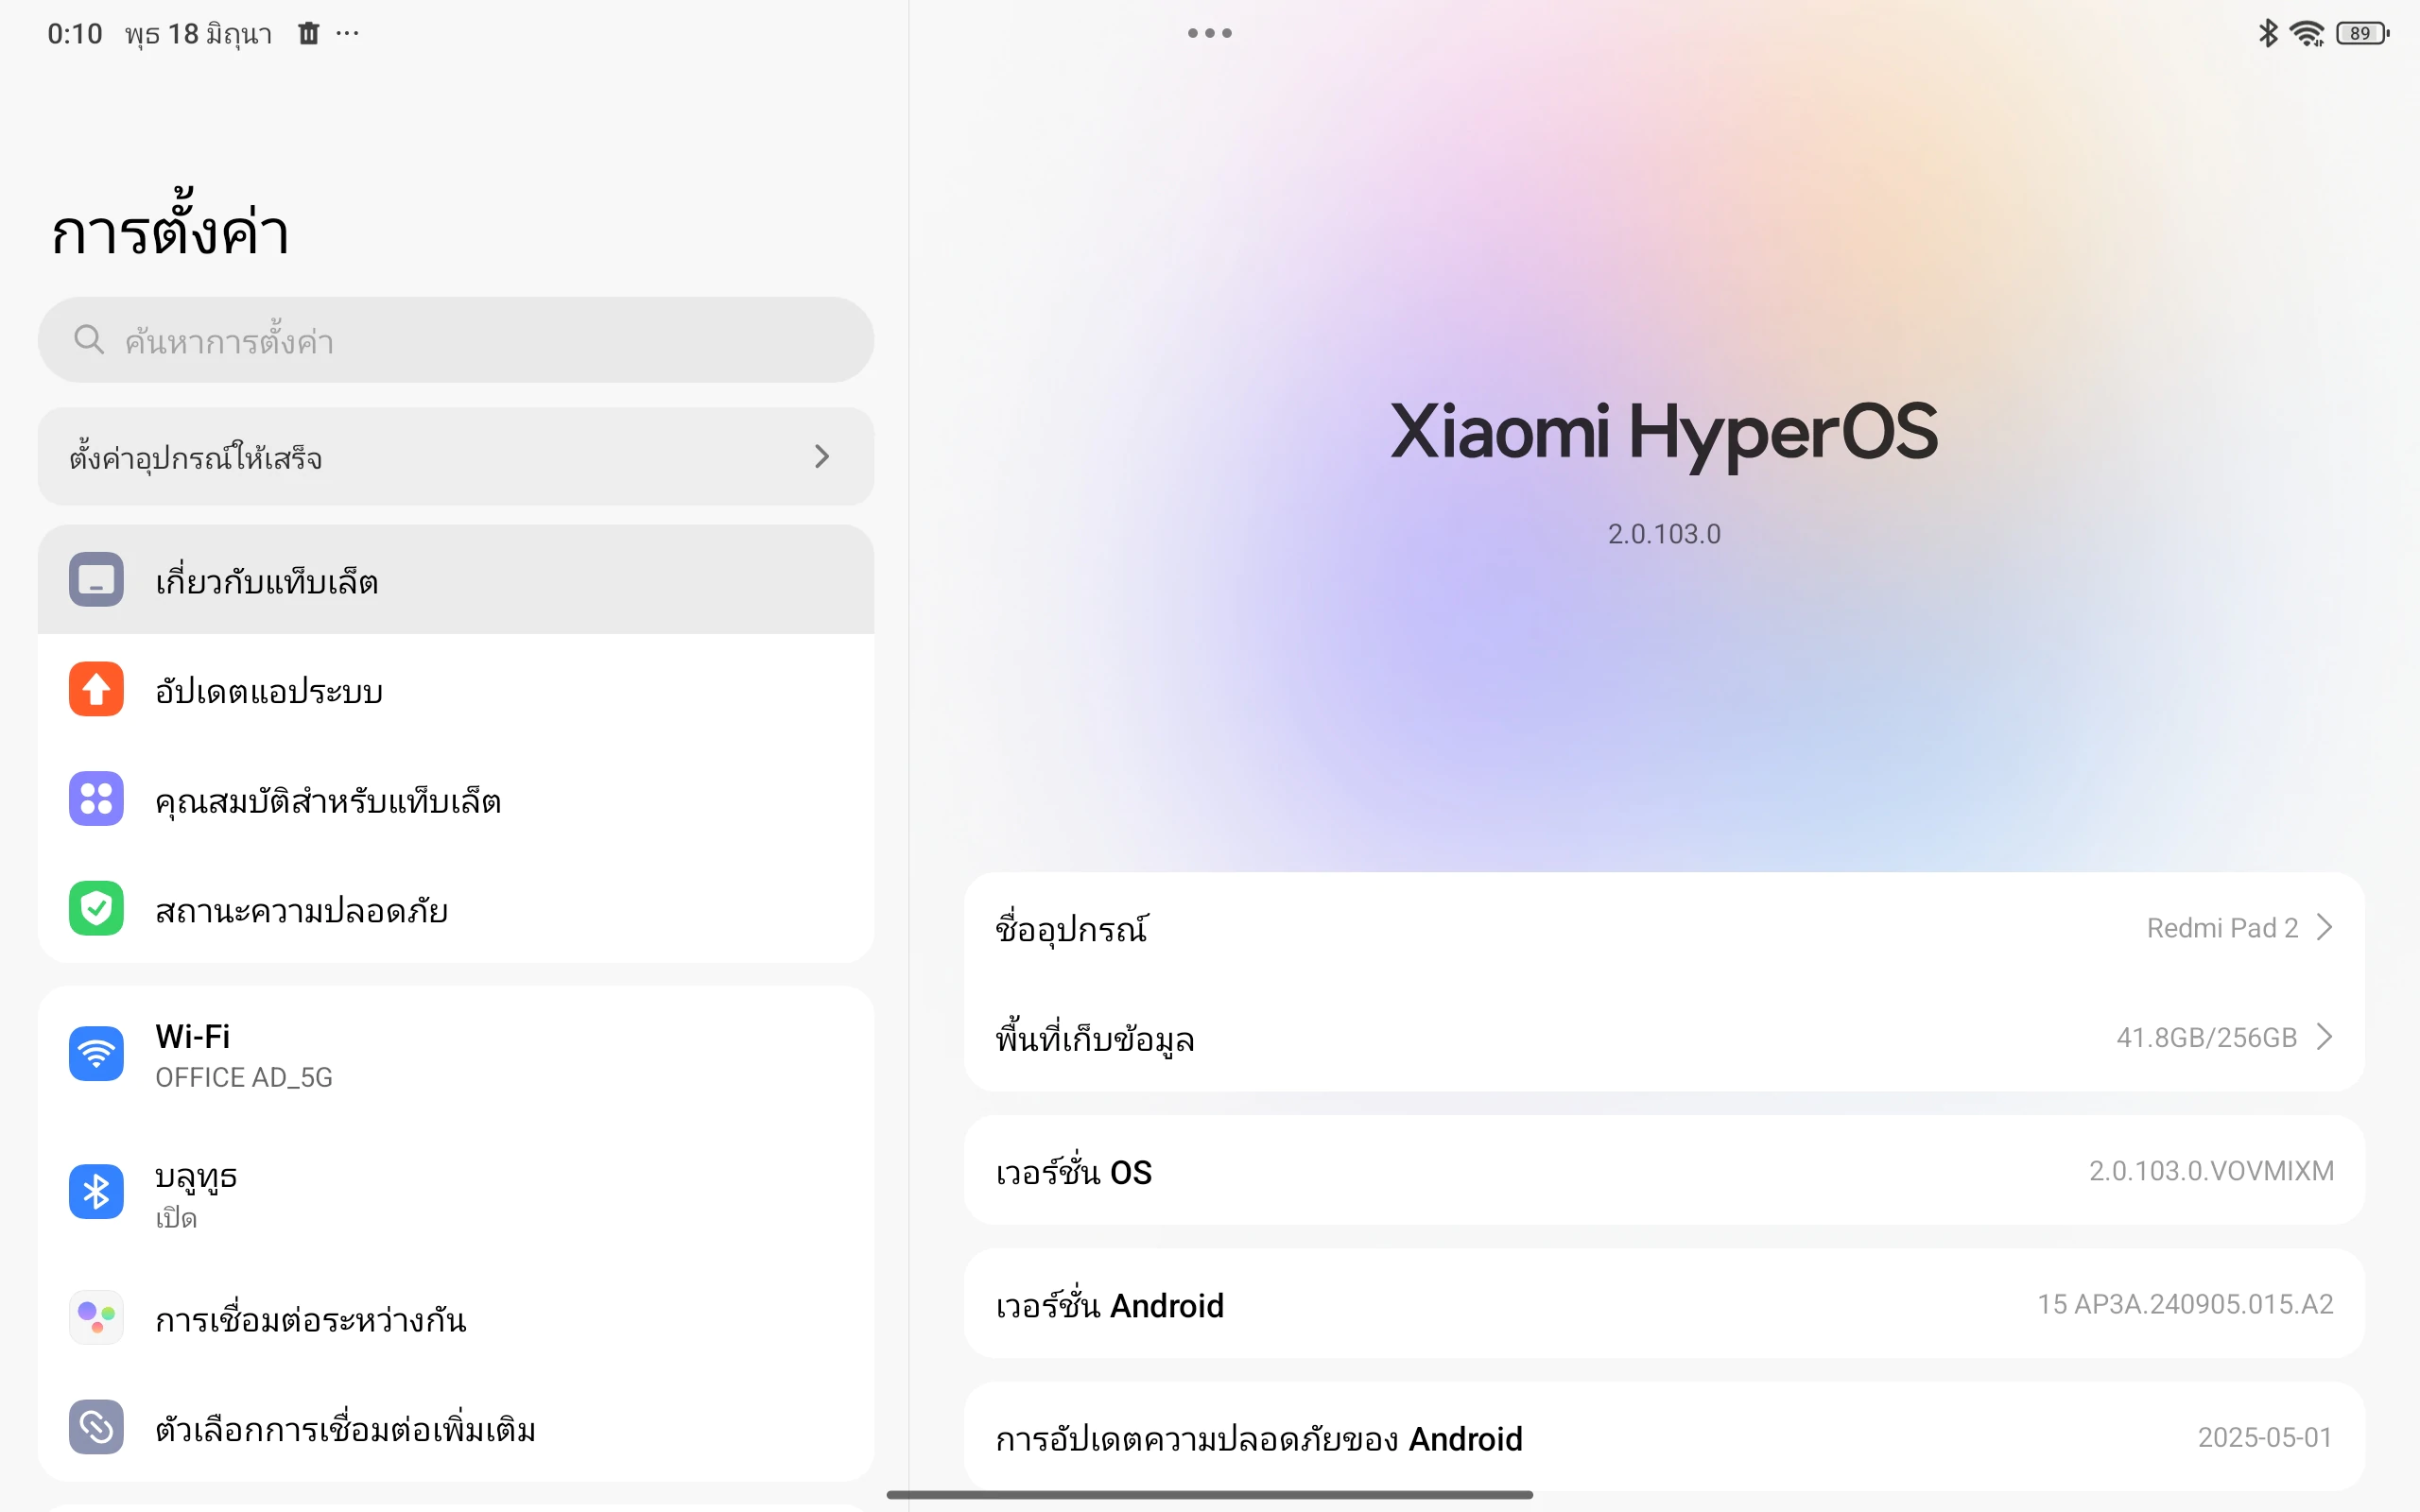Tap OFFICE AD_5G network name
This screenshot has width=2420, height=1512.
244,1077
